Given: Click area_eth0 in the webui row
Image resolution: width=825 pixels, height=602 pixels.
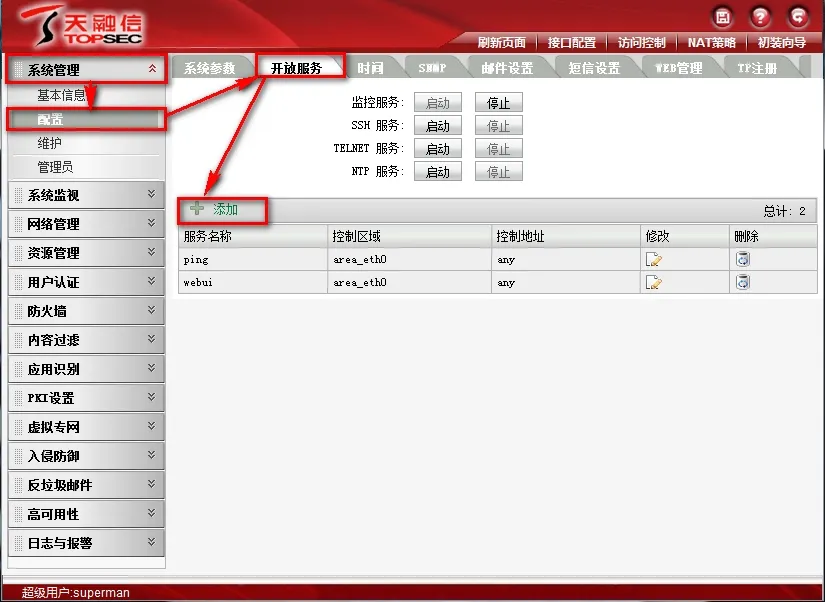Looking at the screenshot, I should click(x=360, y=283).
